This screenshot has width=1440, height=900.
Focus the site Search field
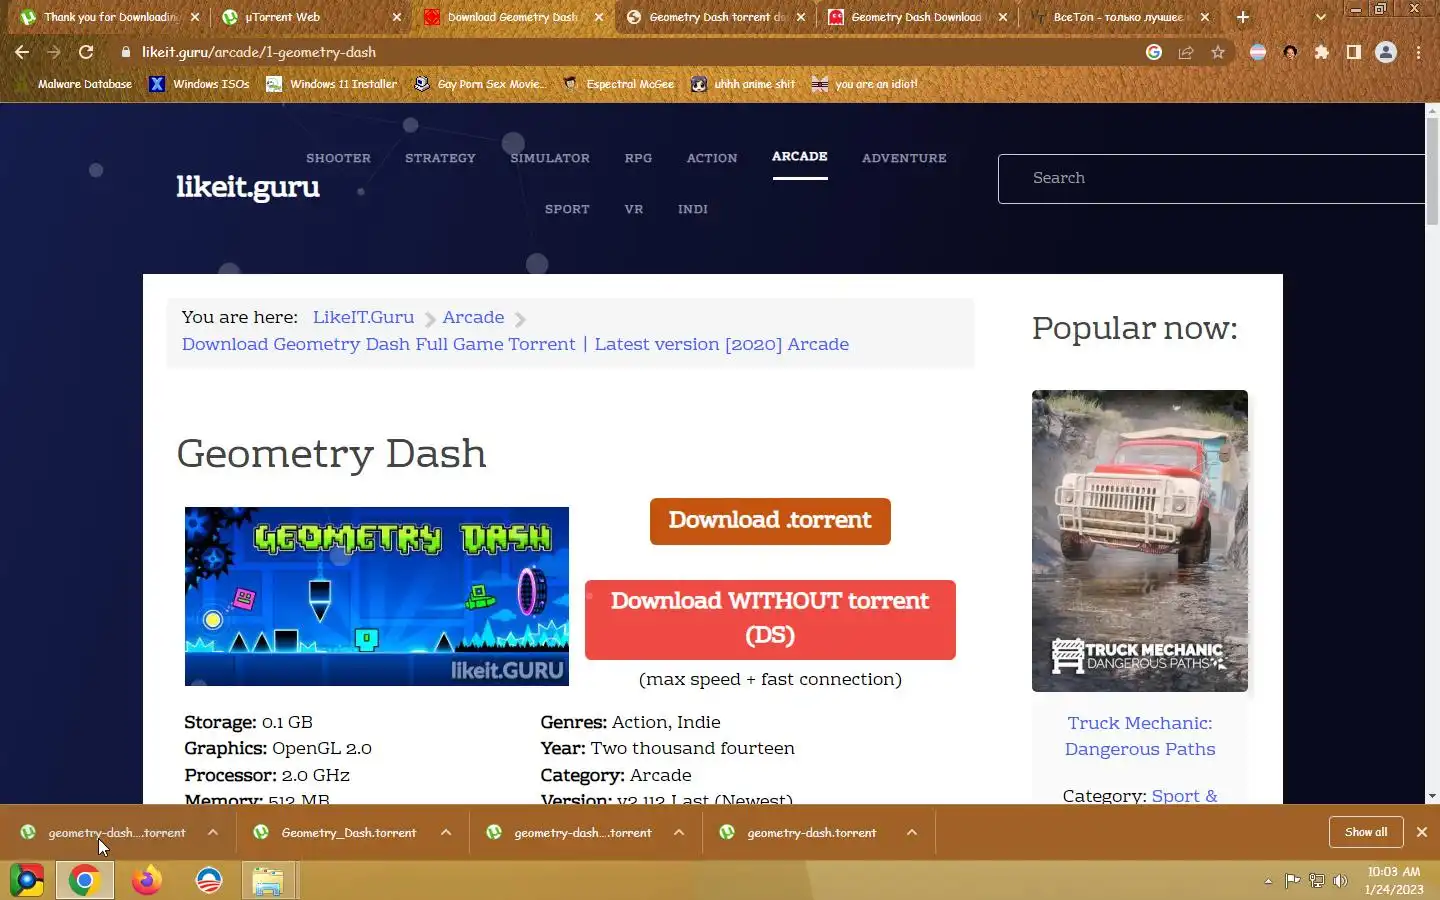[x=1211, y=179]
